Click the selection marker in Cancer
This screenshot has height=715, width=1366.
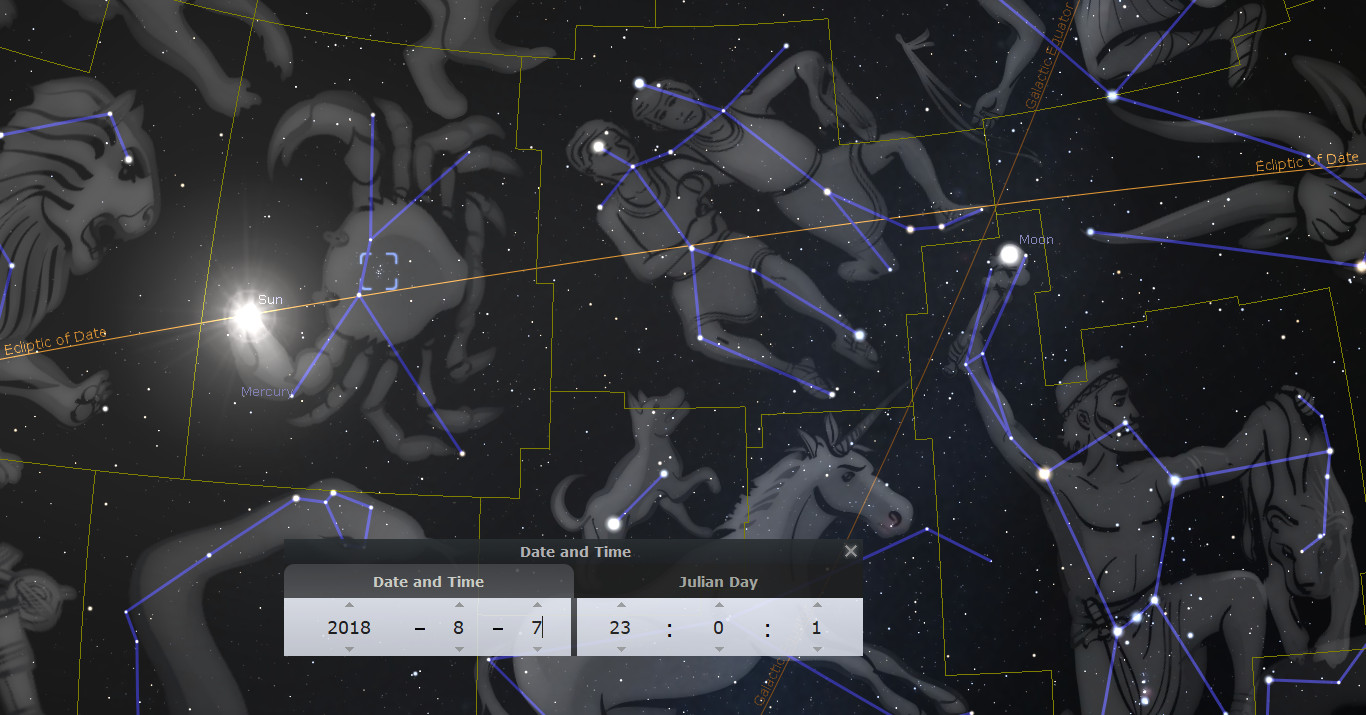click(x=379, y=271)
